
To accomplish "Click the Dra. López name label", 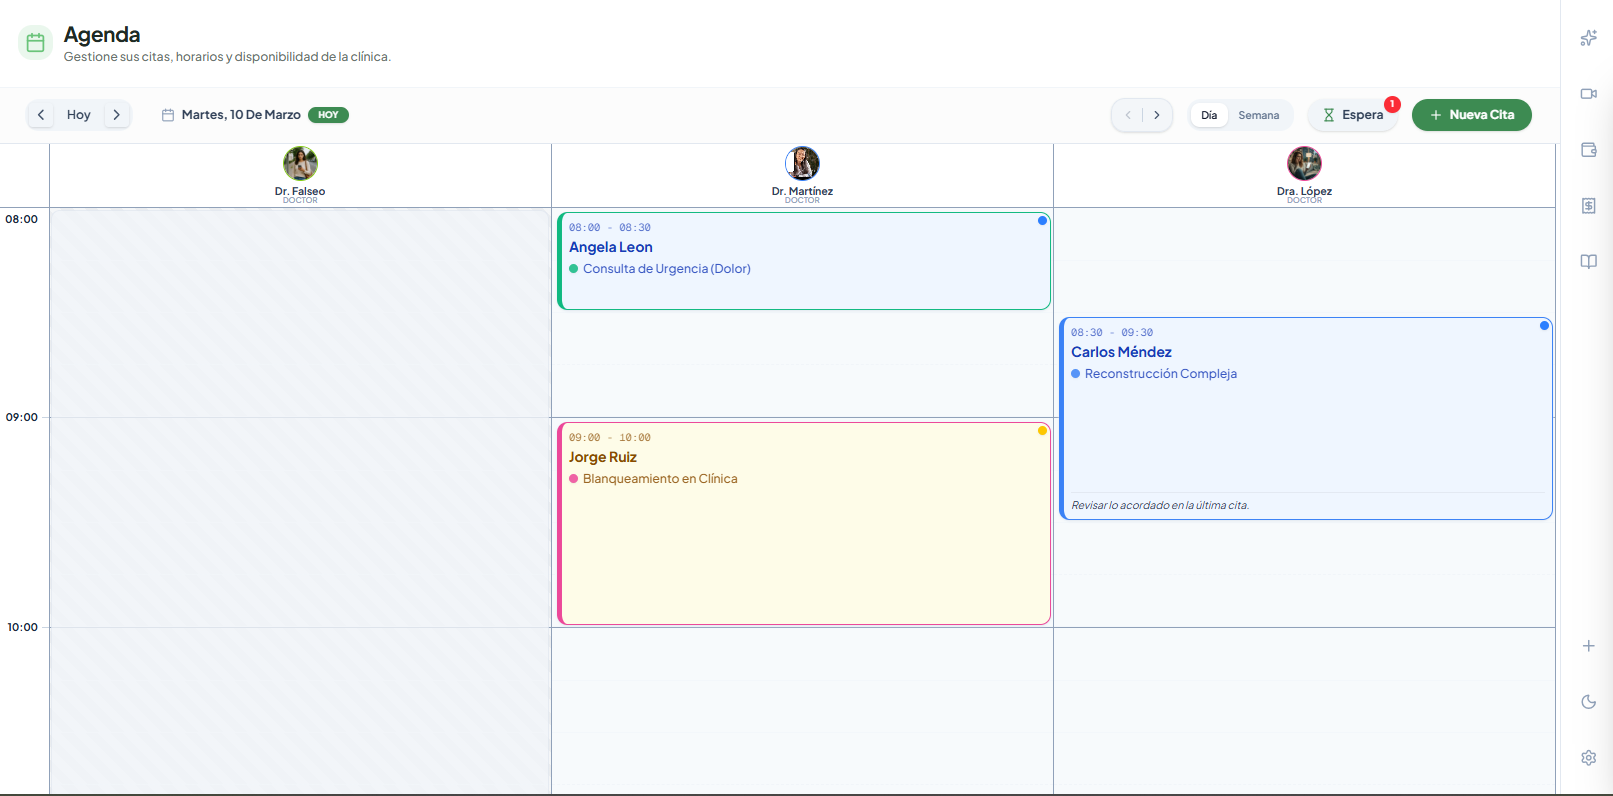I will [x=1304, y=191].
